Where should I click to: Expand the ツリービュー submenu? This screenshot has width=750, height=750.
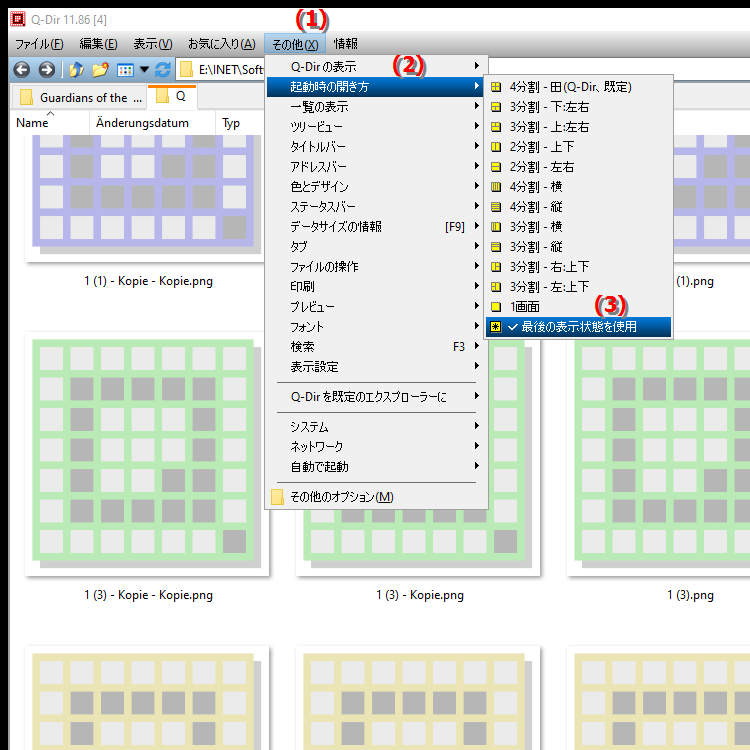(377, 127)
